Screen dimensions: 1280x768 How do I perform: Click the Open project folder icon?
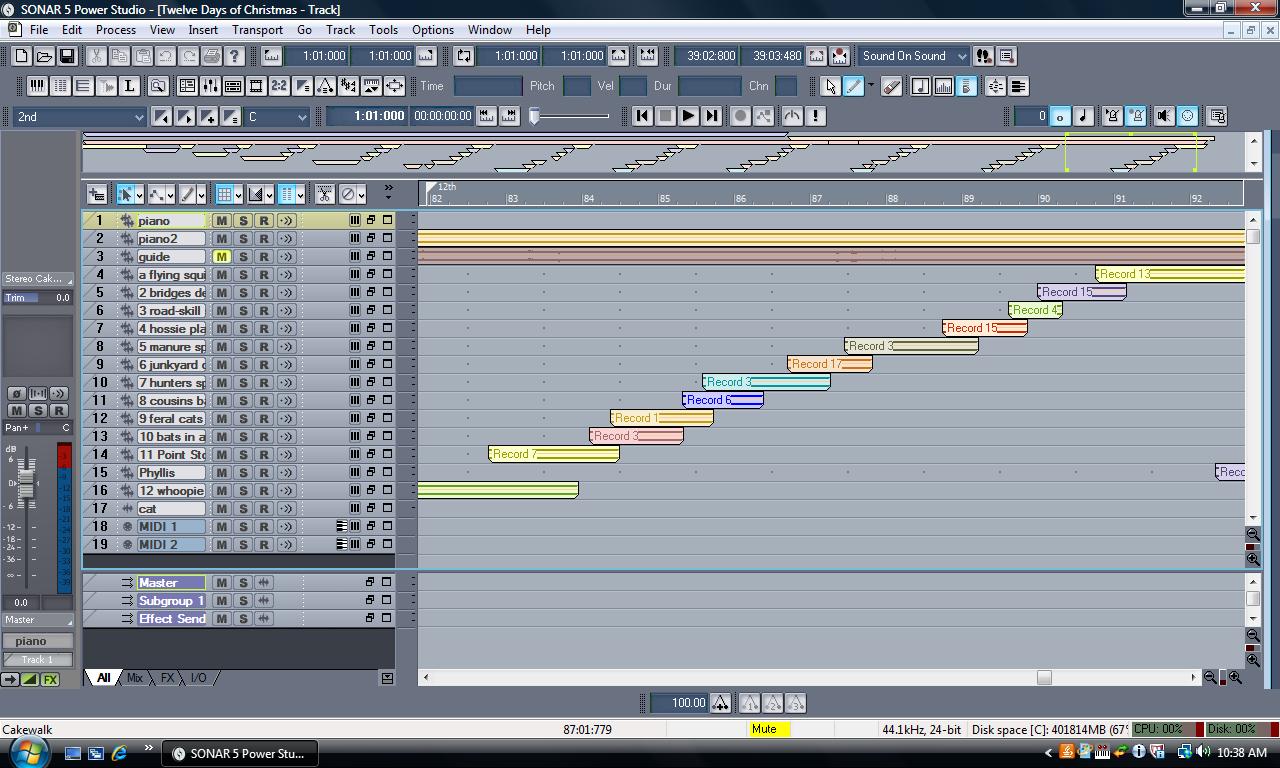point(44,56)
